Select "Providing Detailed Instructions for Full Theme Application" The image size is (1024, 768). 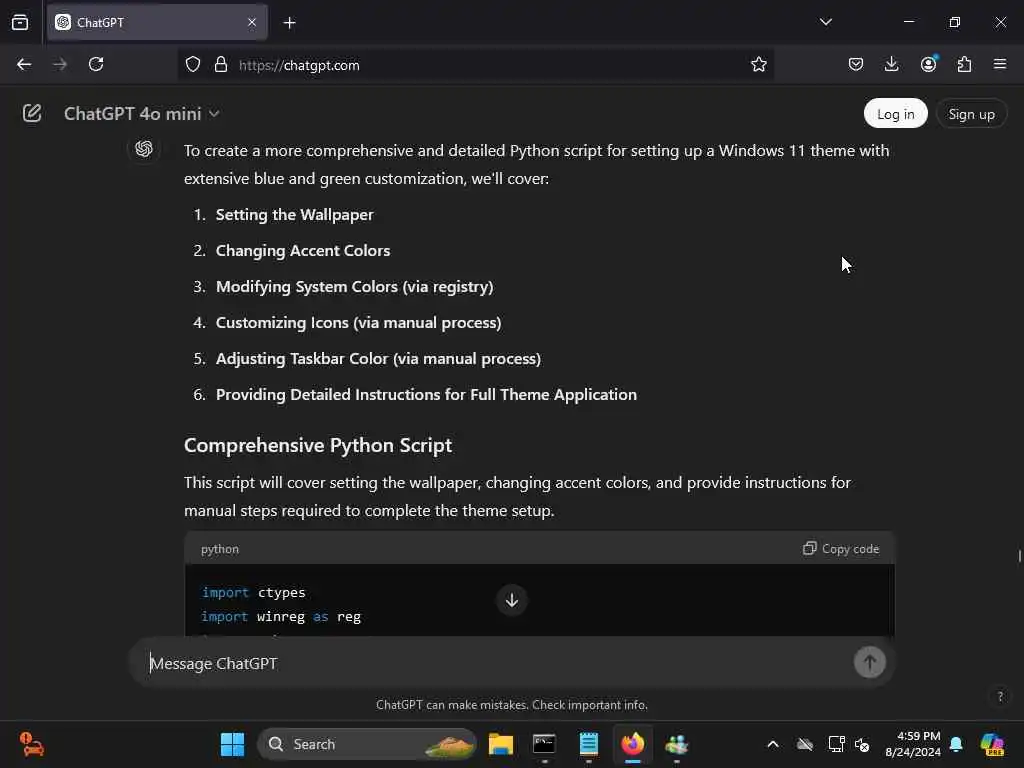[x=426, y=394]
